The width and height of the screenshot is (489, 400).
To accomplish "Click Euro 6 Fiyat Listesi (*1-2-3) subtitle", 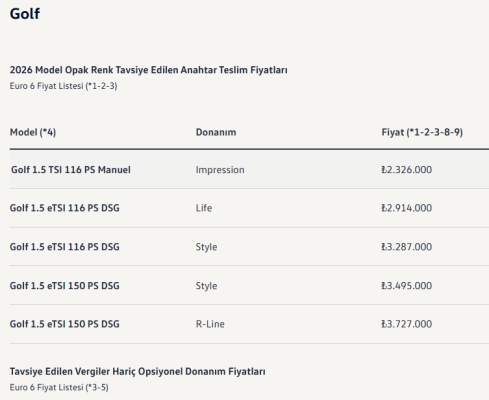I will click(x=63, y=86).
